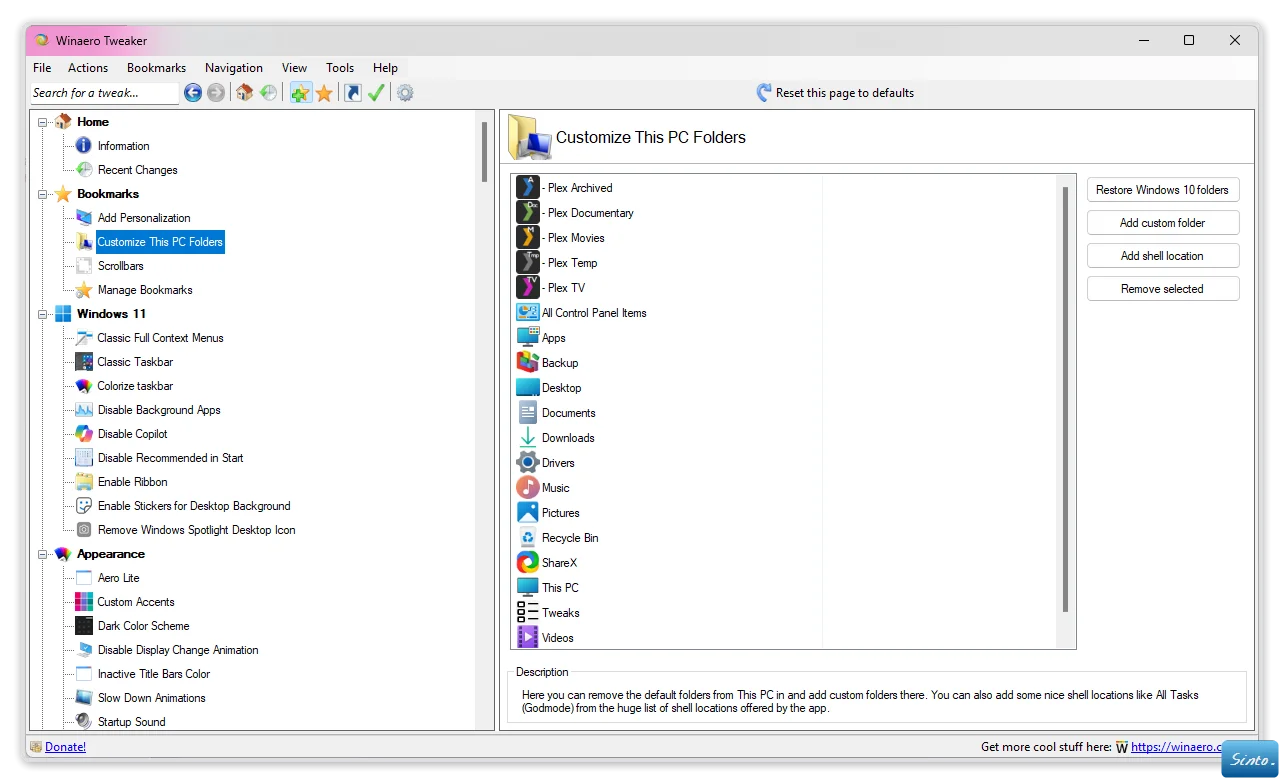Select Disable Background Apps tree item
The width and height of the screenshot is (1284, 783).
point(159,410)
